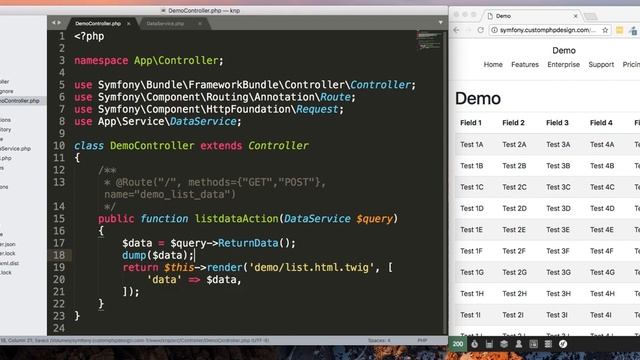Click the Test 1A table cell
This screenshot has height=360, width=640.
[471, 144]
